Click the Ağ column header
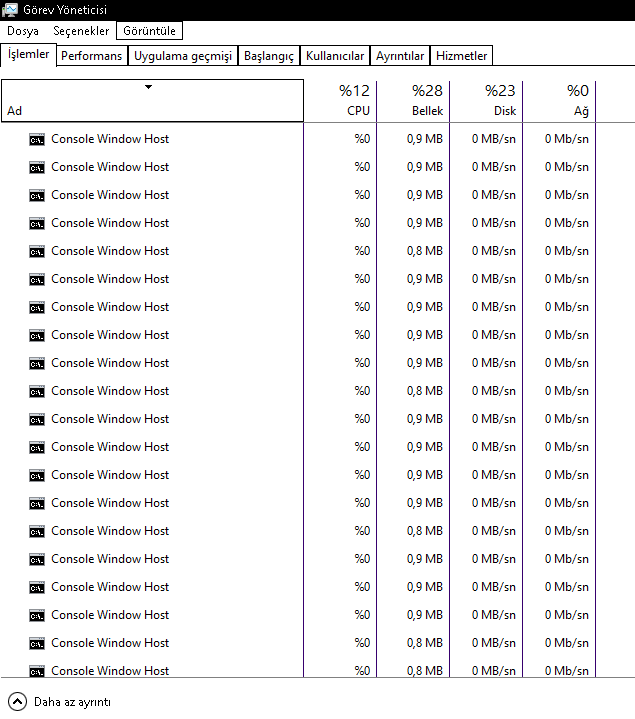Viewport: 635px width, 719px height. 559,101
